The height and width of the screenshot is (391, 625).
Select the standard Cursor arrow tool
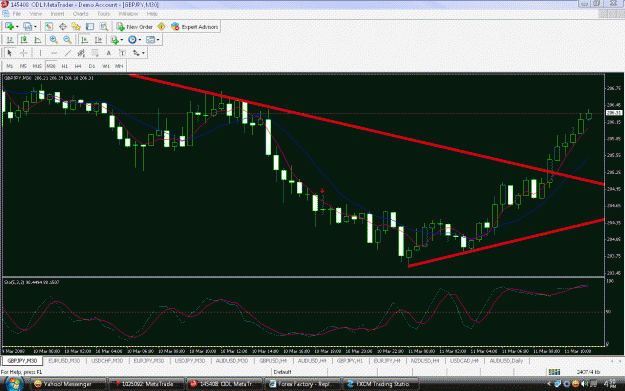pos(10,53)
